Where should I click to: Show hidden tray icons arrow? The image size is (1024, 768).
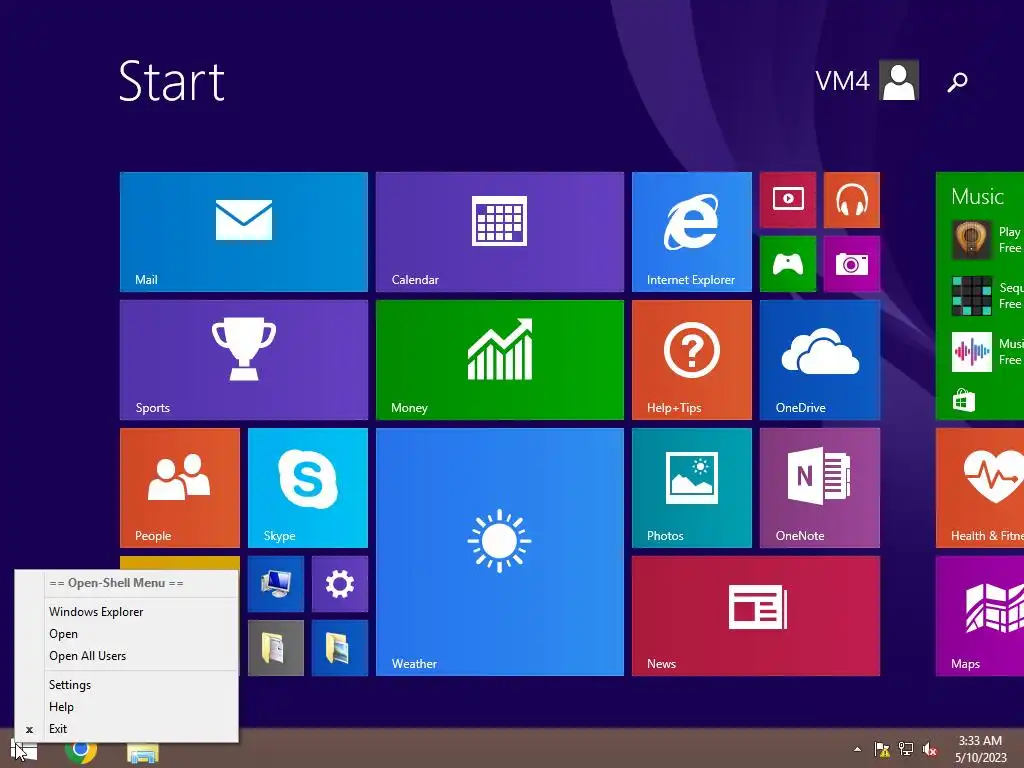pos(857,749)
